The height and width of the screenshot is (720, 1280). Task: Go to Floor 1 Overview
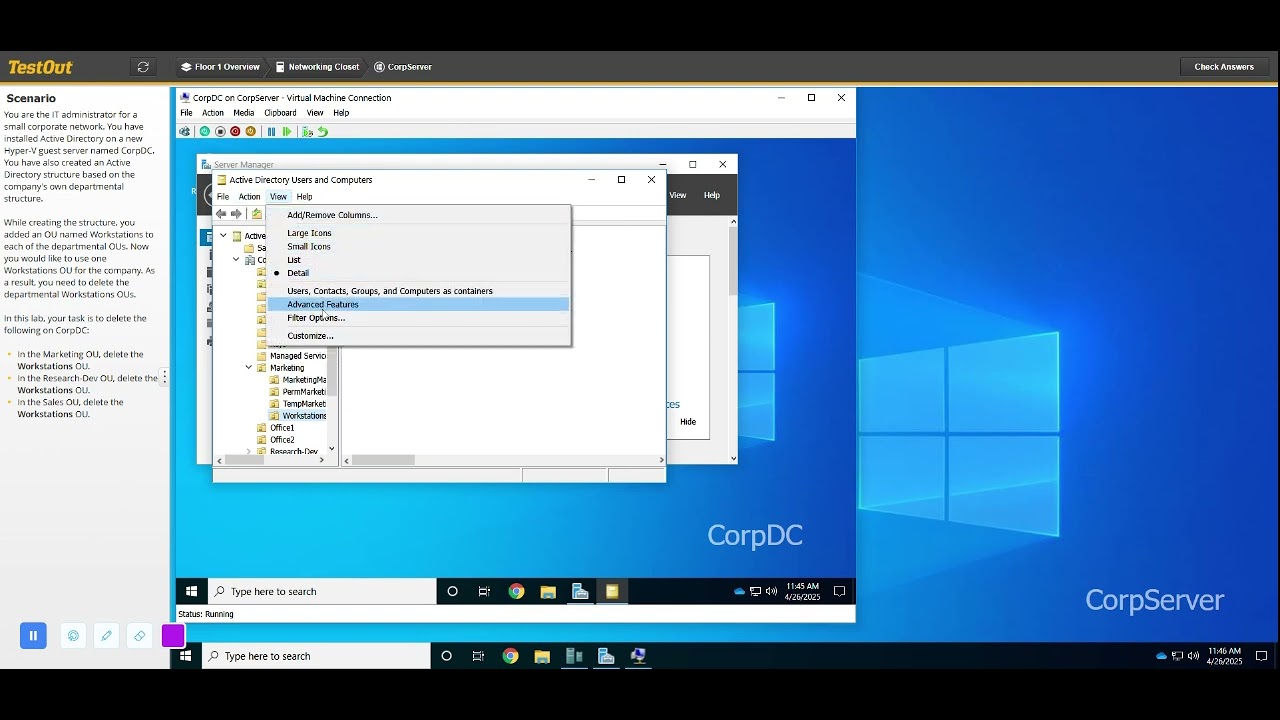point(220,67)
